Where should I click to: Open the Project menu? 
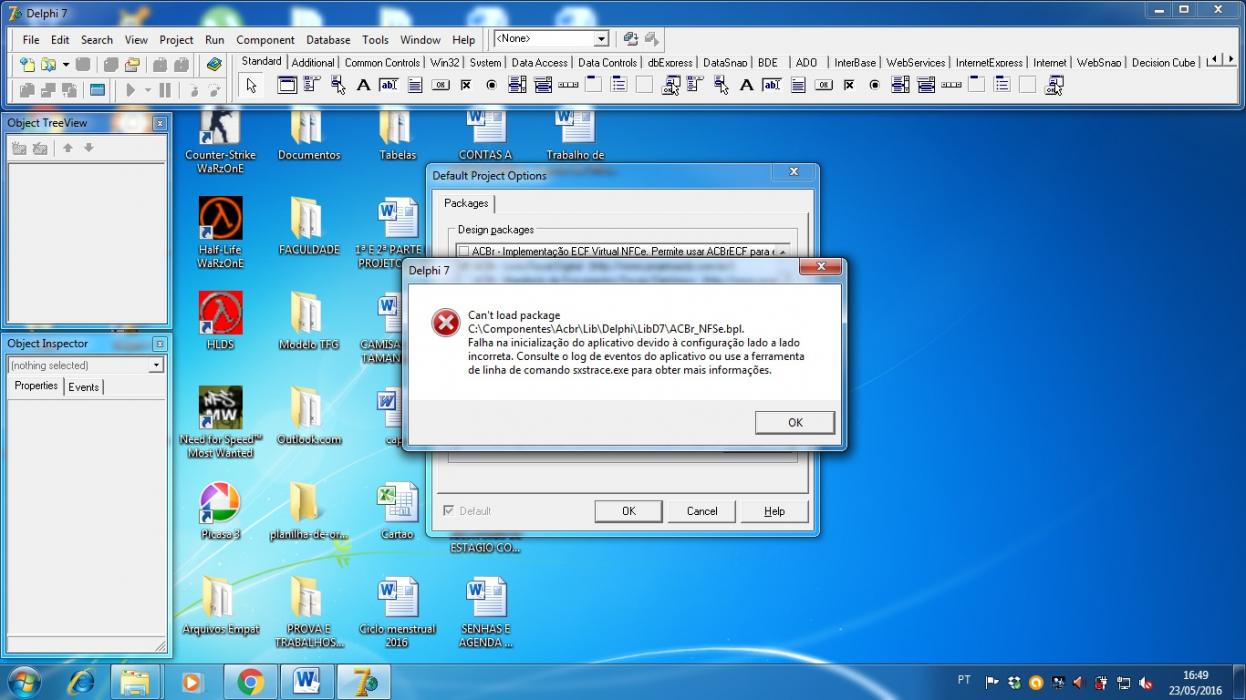pyautogui.click(x=176, y=40)
